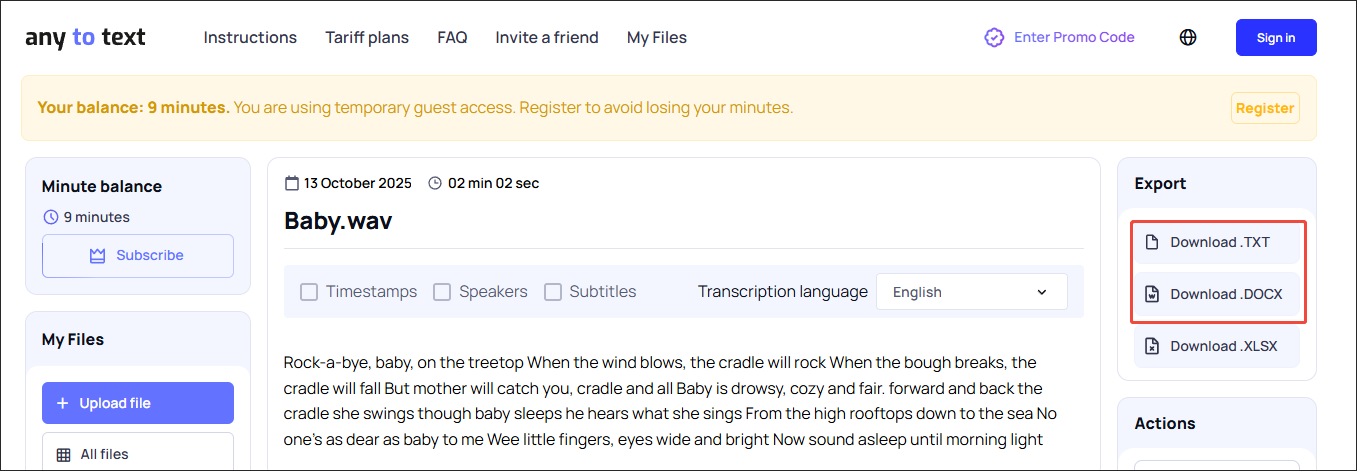Click the XLSX file download icon
1357x471 pixels.
point(1152,346)
